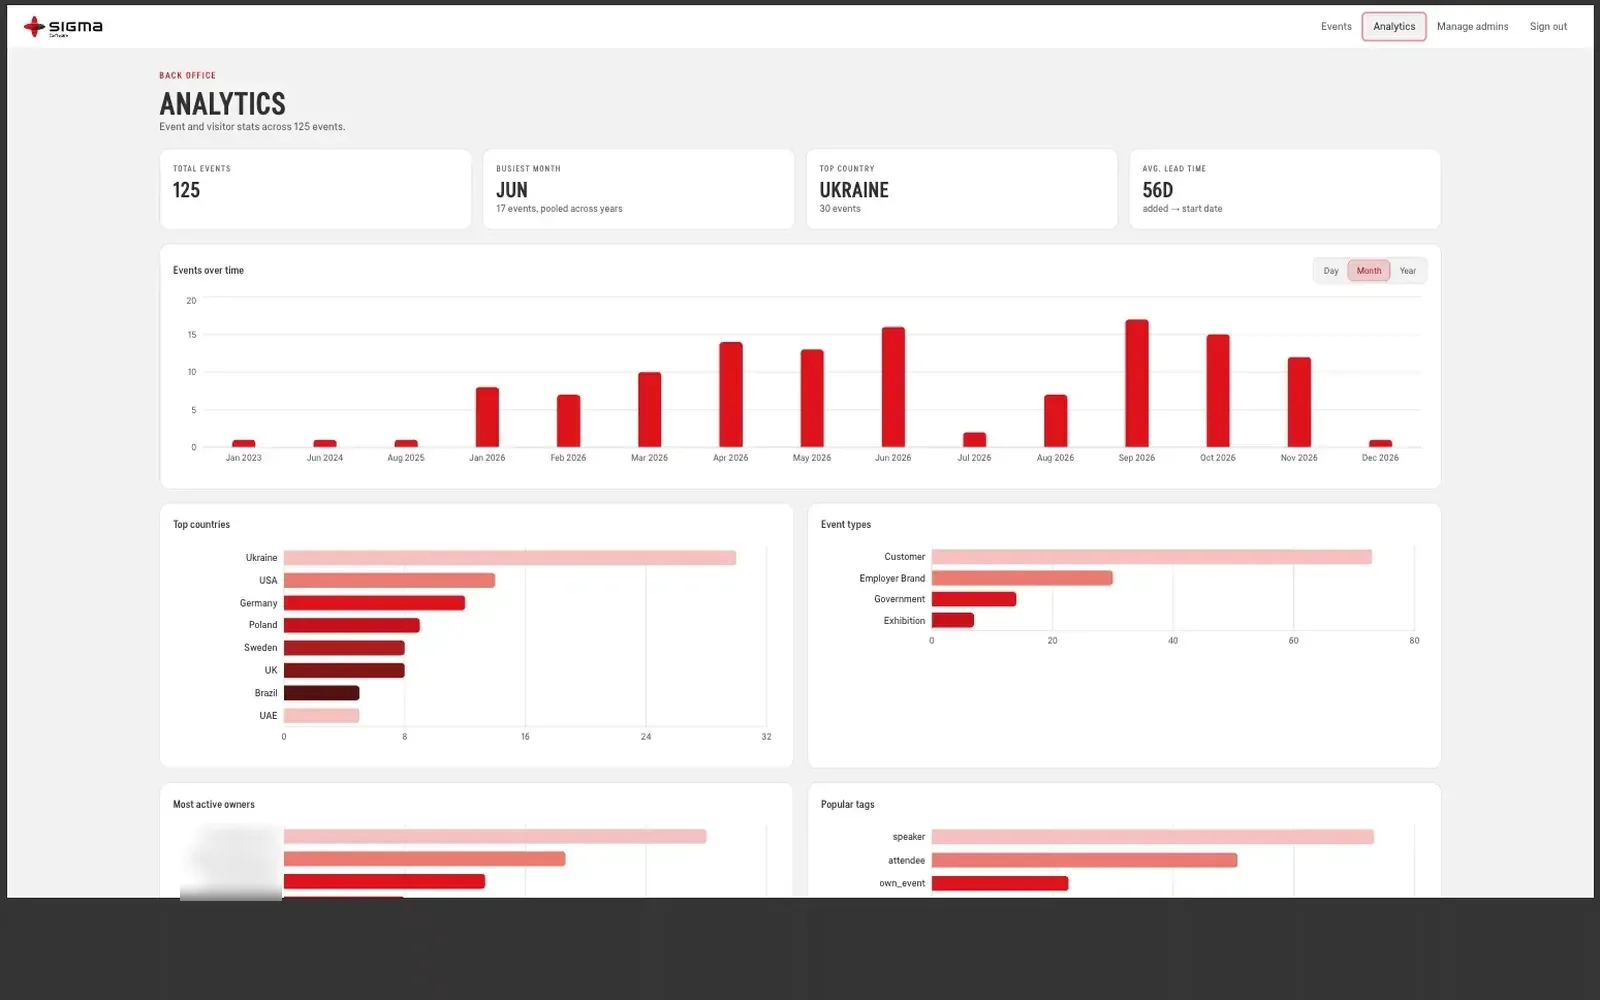Click the Government event type bar
This screenshot has height=1000, width=1600.
(974, 599)
